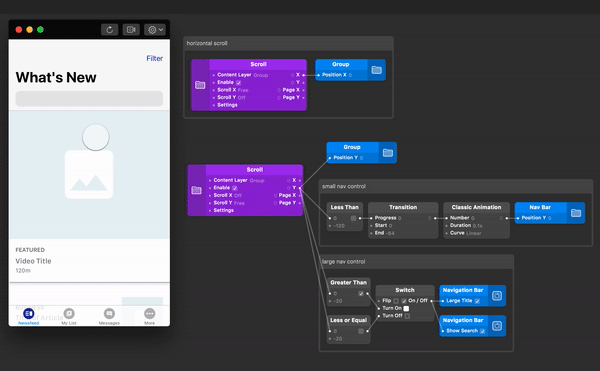Open Scroll Y Free option in lower Scroll patch
The image size is (600, 371).
coord(239,203)
